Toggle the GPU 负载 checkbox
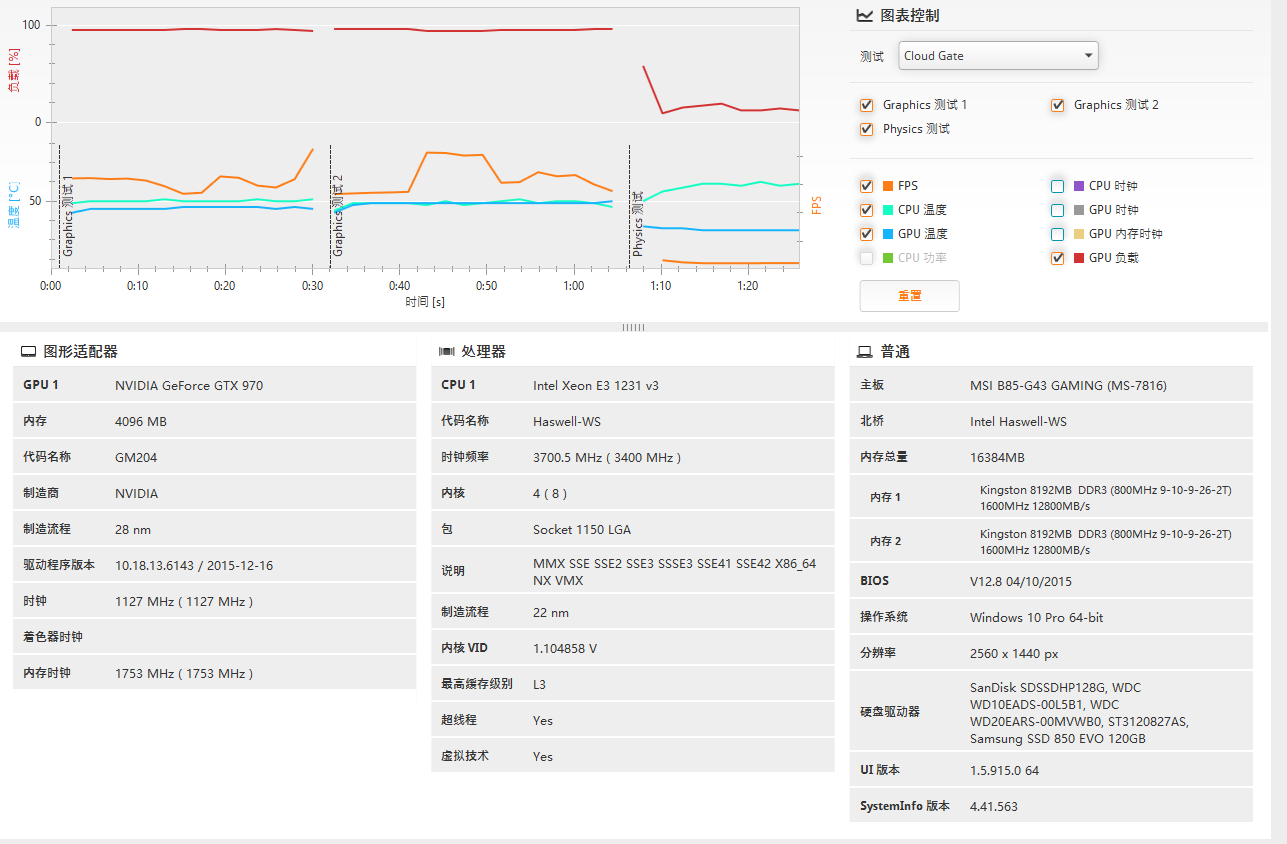 (x=1057, y=258)
